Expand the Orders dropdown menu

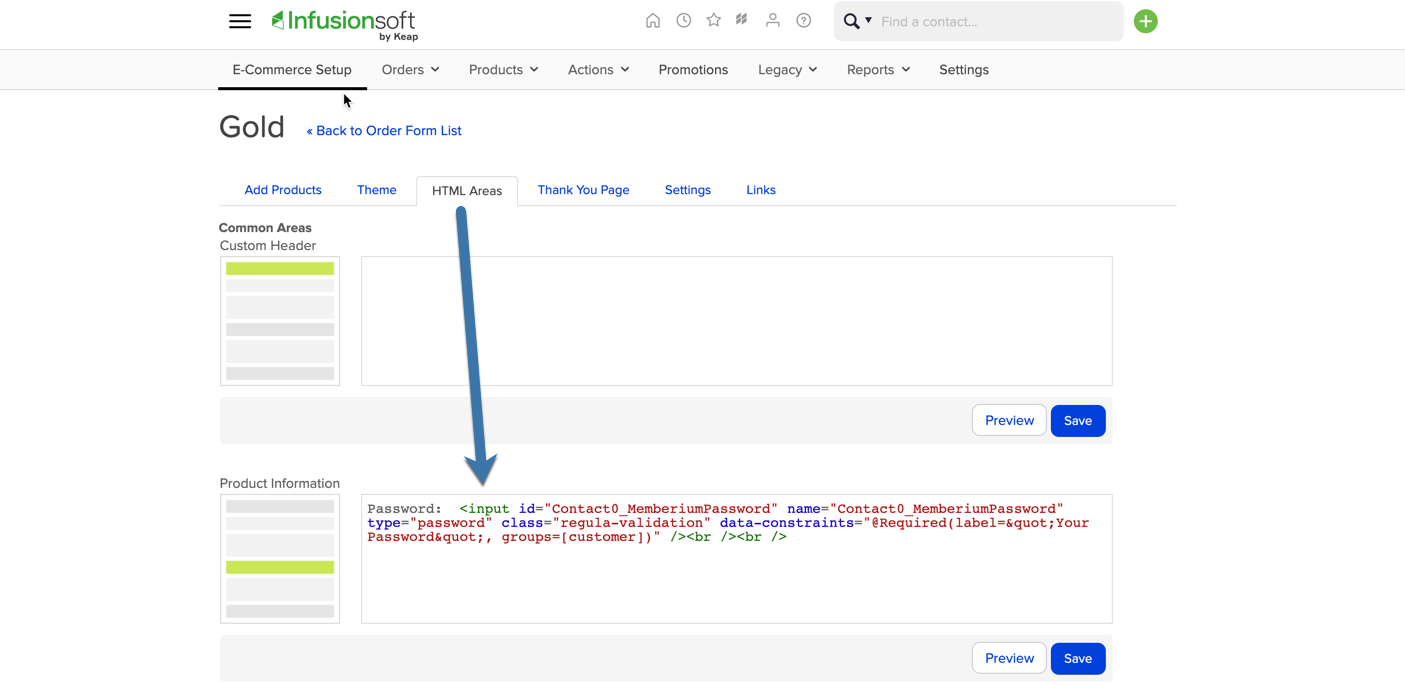pyautogui.click(x=410, y=70)
